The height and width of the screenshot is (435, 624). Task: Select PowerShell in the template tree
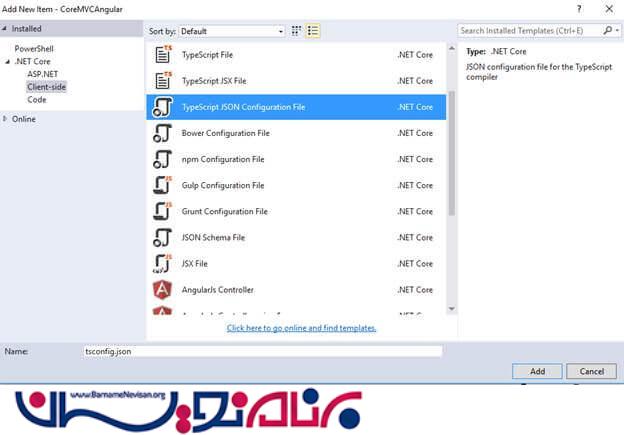34,49
